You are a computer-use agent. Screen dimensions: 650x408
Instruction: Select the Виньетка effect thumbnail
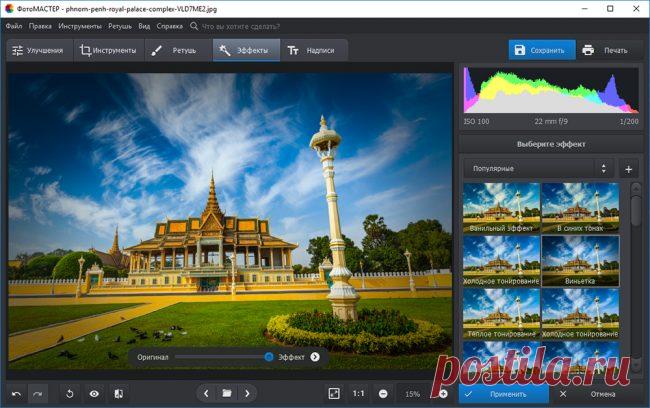(x=580, y=261)
